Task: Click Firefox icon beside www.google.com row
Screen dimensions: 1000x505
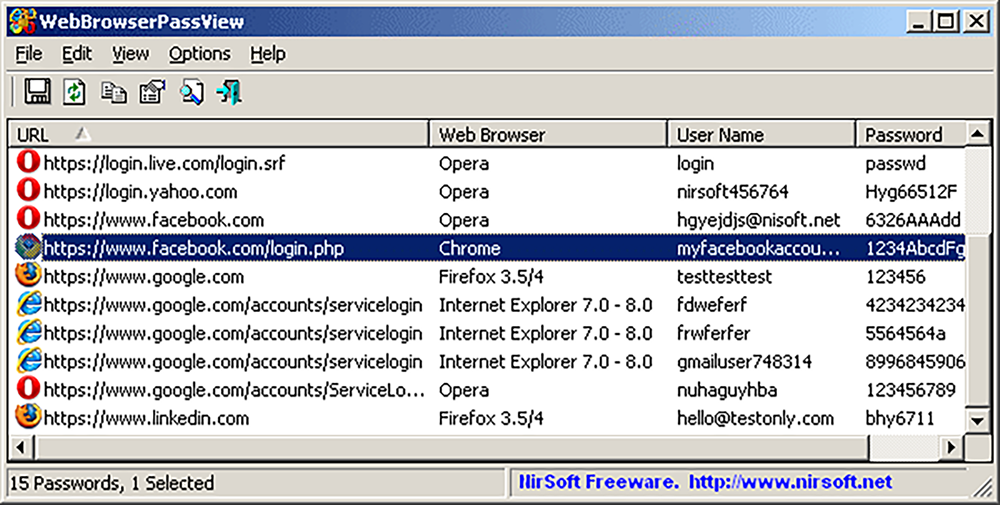Action: (x=28, y=275)
